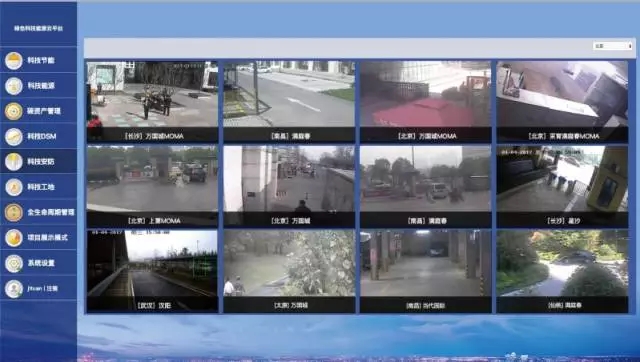Click the 科技节能 sidebar icon
Image resolution: width=640 pixels, height=362 pixels.
13,61
